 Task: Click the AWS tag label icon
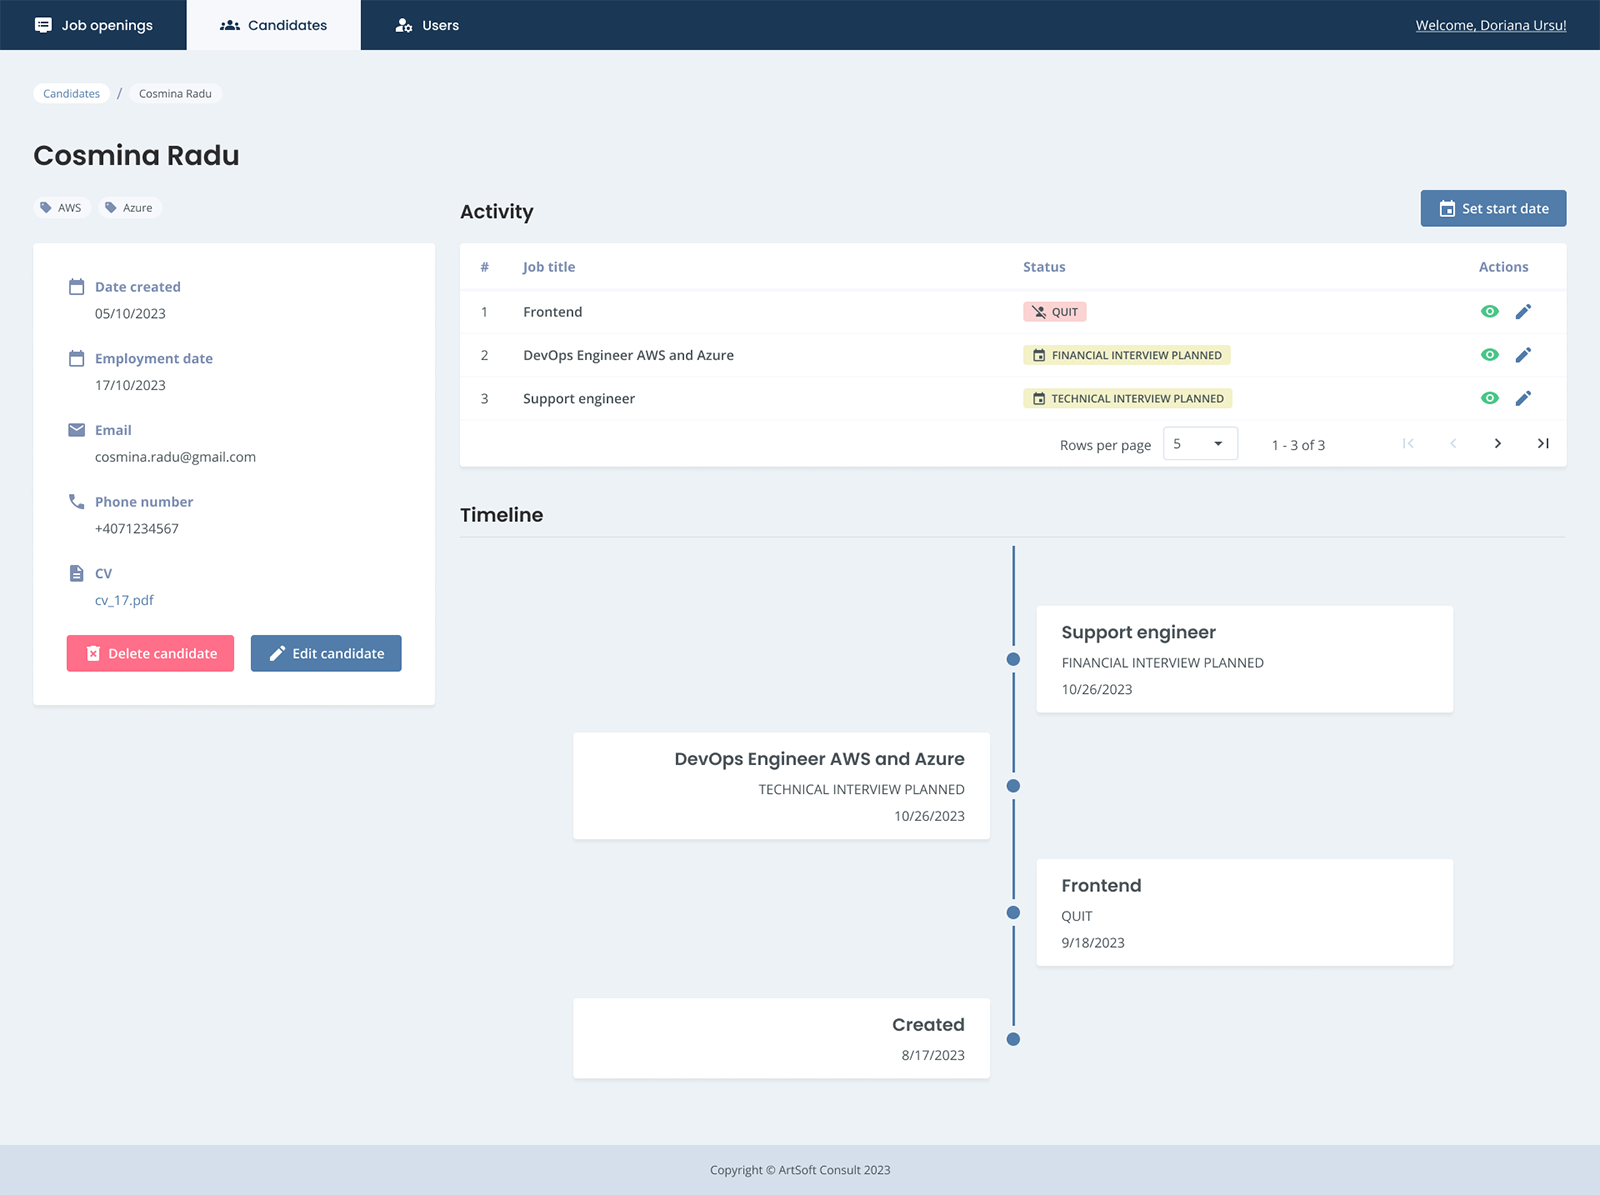pos(46,208)
